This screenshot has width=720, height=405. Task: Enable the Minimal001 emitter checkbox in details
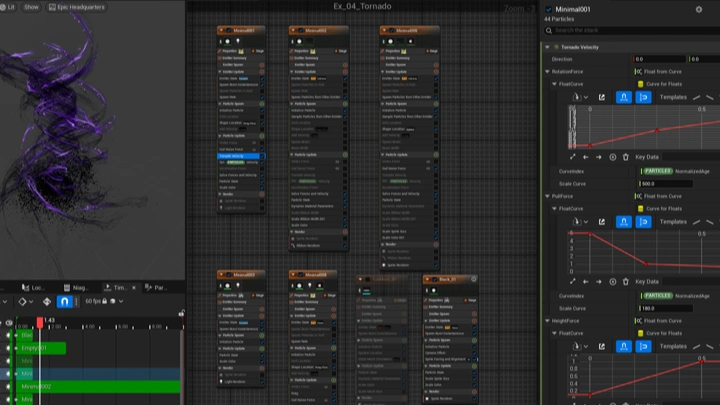(549, 9)
